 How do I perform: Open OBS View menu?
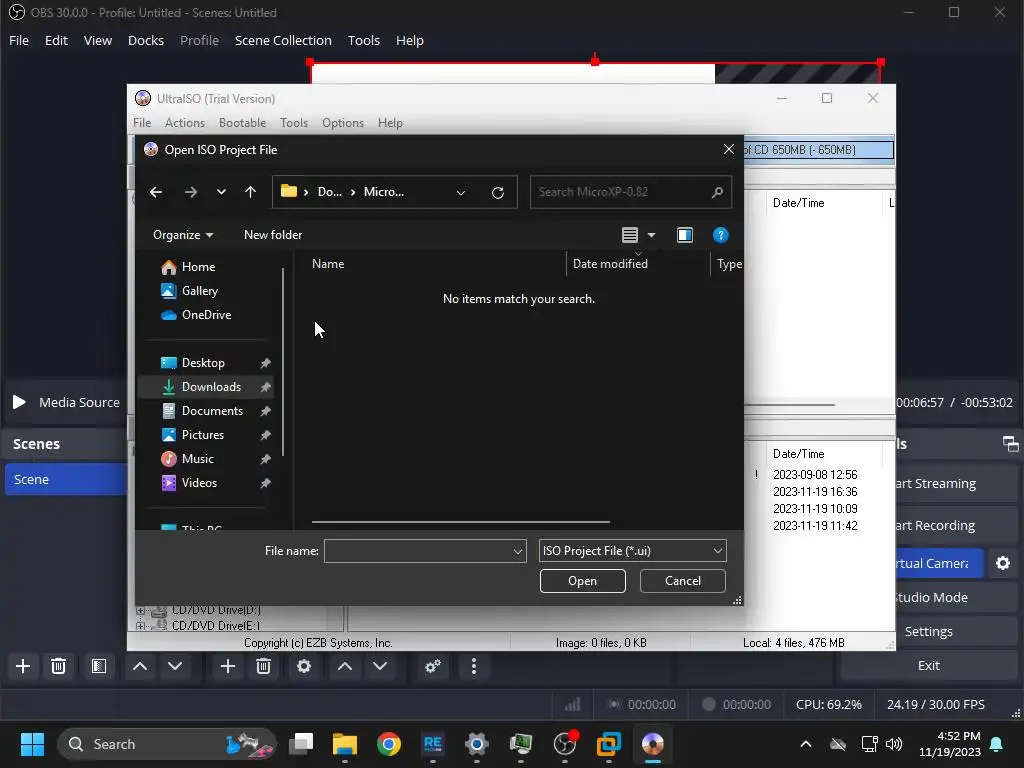coord(97,40)
